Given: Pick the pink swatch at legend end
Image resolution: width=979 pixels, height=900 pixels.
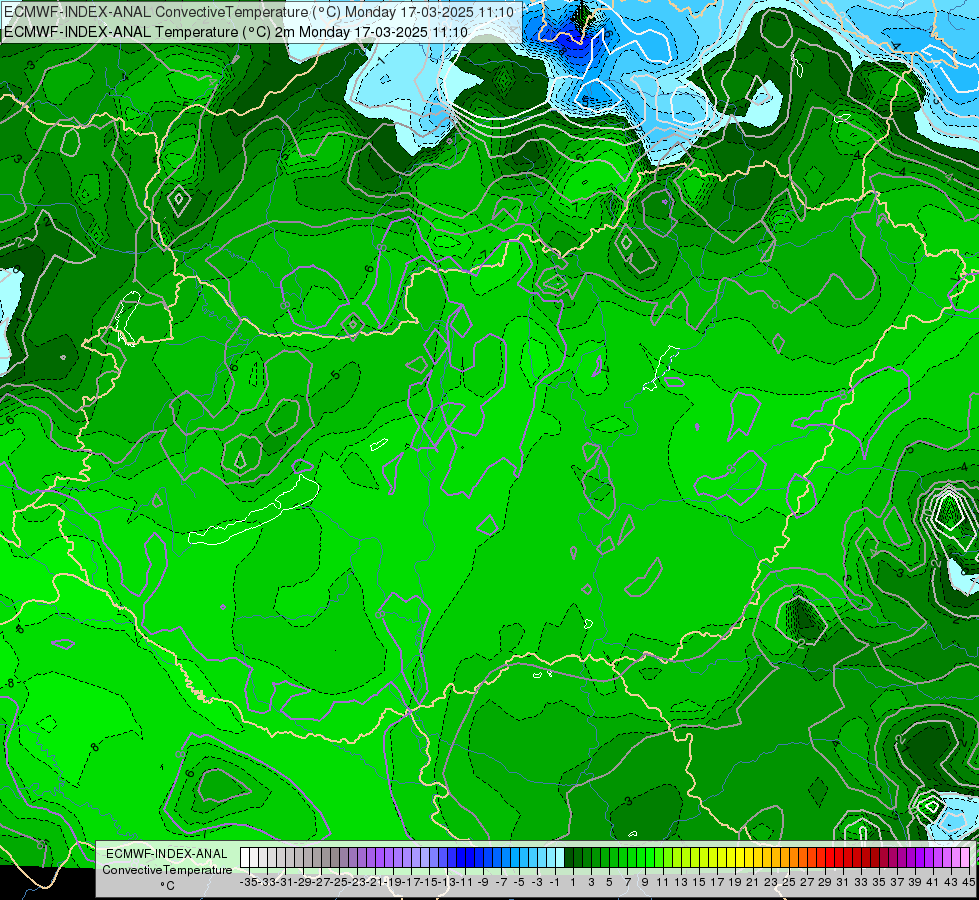Looking at the screenshot, I should tap(965, 858).
